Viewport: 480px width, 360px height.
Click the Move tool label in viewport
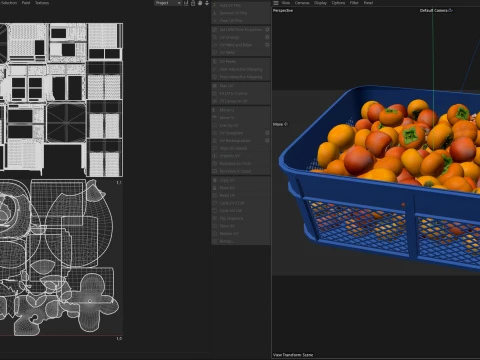(x=278, y=124)
